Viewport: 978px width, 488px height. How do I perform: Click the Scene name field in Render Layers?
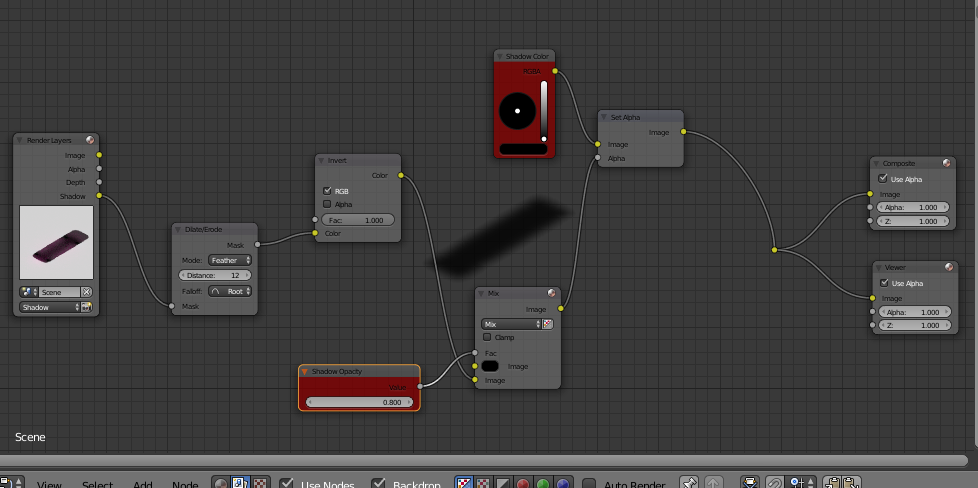coord(60,291)
